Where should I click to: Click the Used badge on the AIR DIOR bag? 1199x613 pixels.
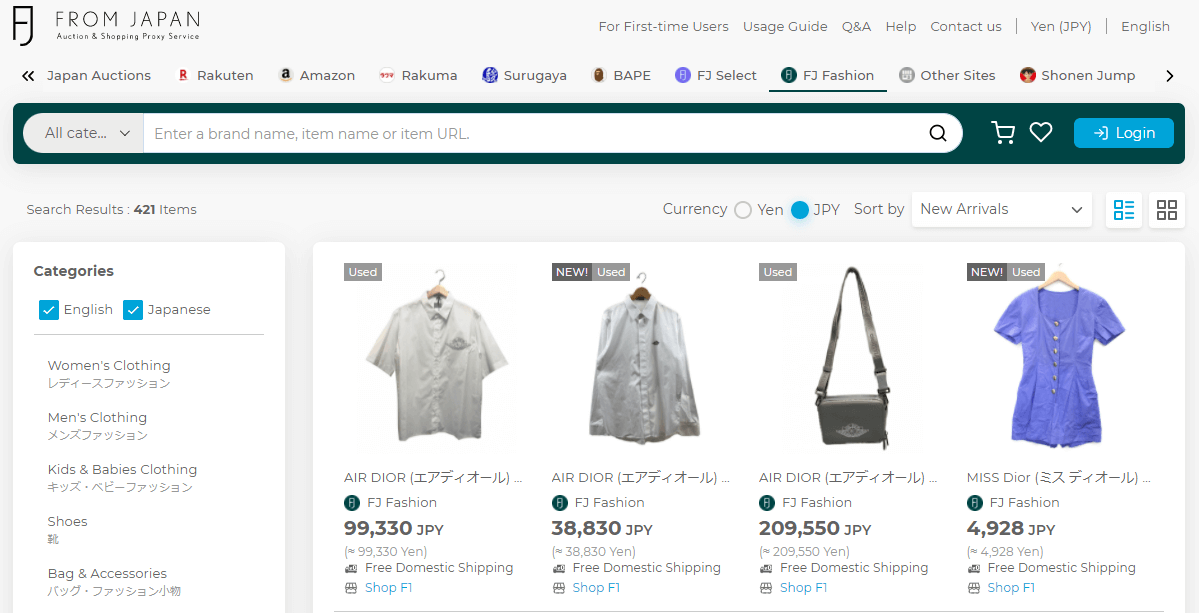778,272
